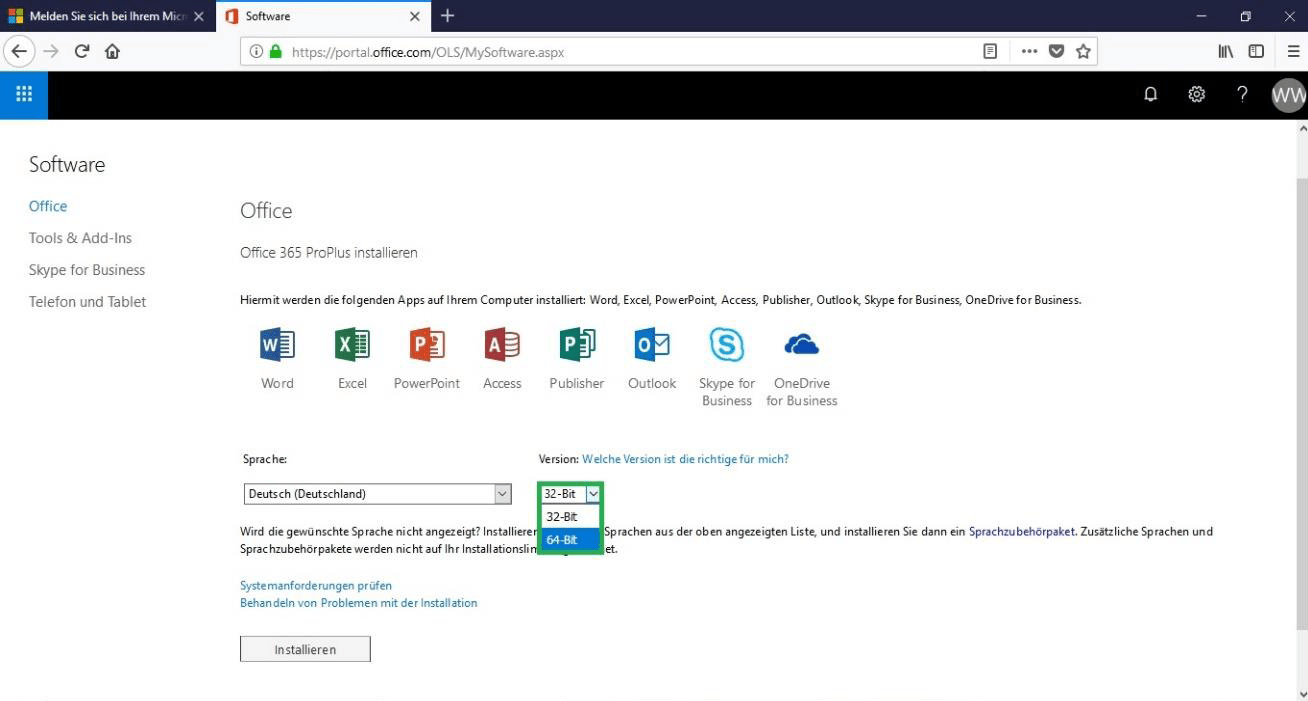Click the PowerPoint app icon
The height and width of the screenshot is (701, 1308).
pyautogui.click(x=427, y=345)
